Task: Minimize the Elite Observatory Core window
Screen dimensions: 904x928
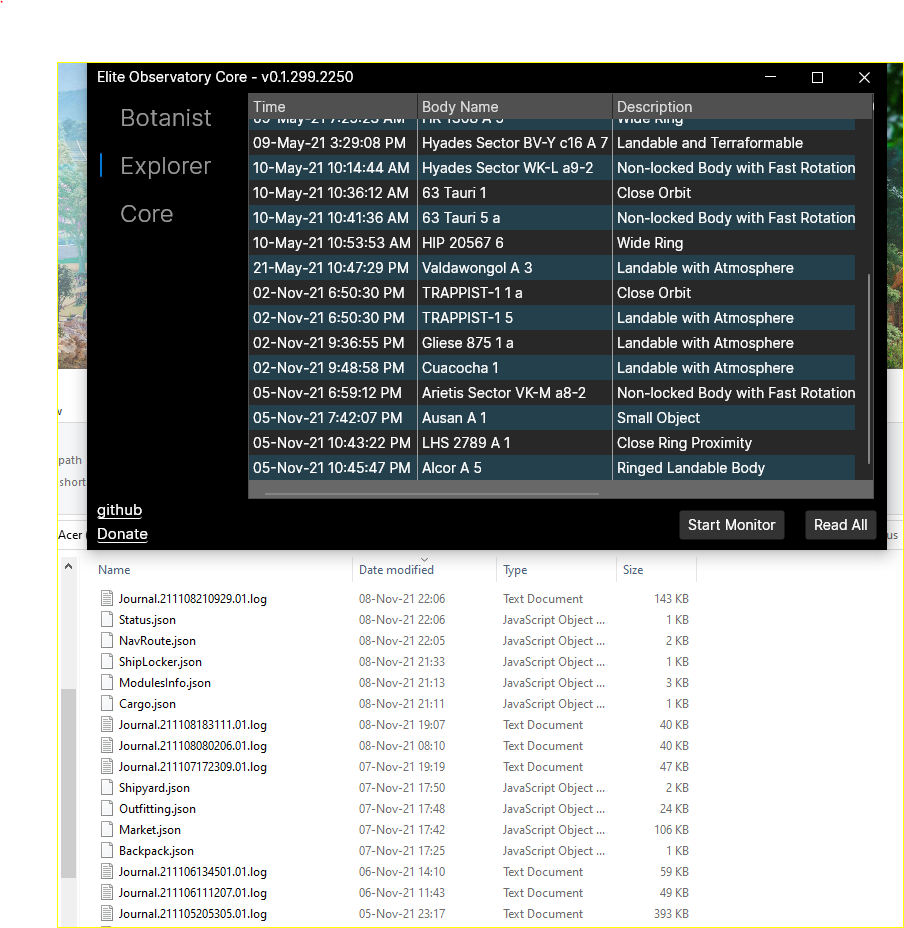Action: [770, 77]
